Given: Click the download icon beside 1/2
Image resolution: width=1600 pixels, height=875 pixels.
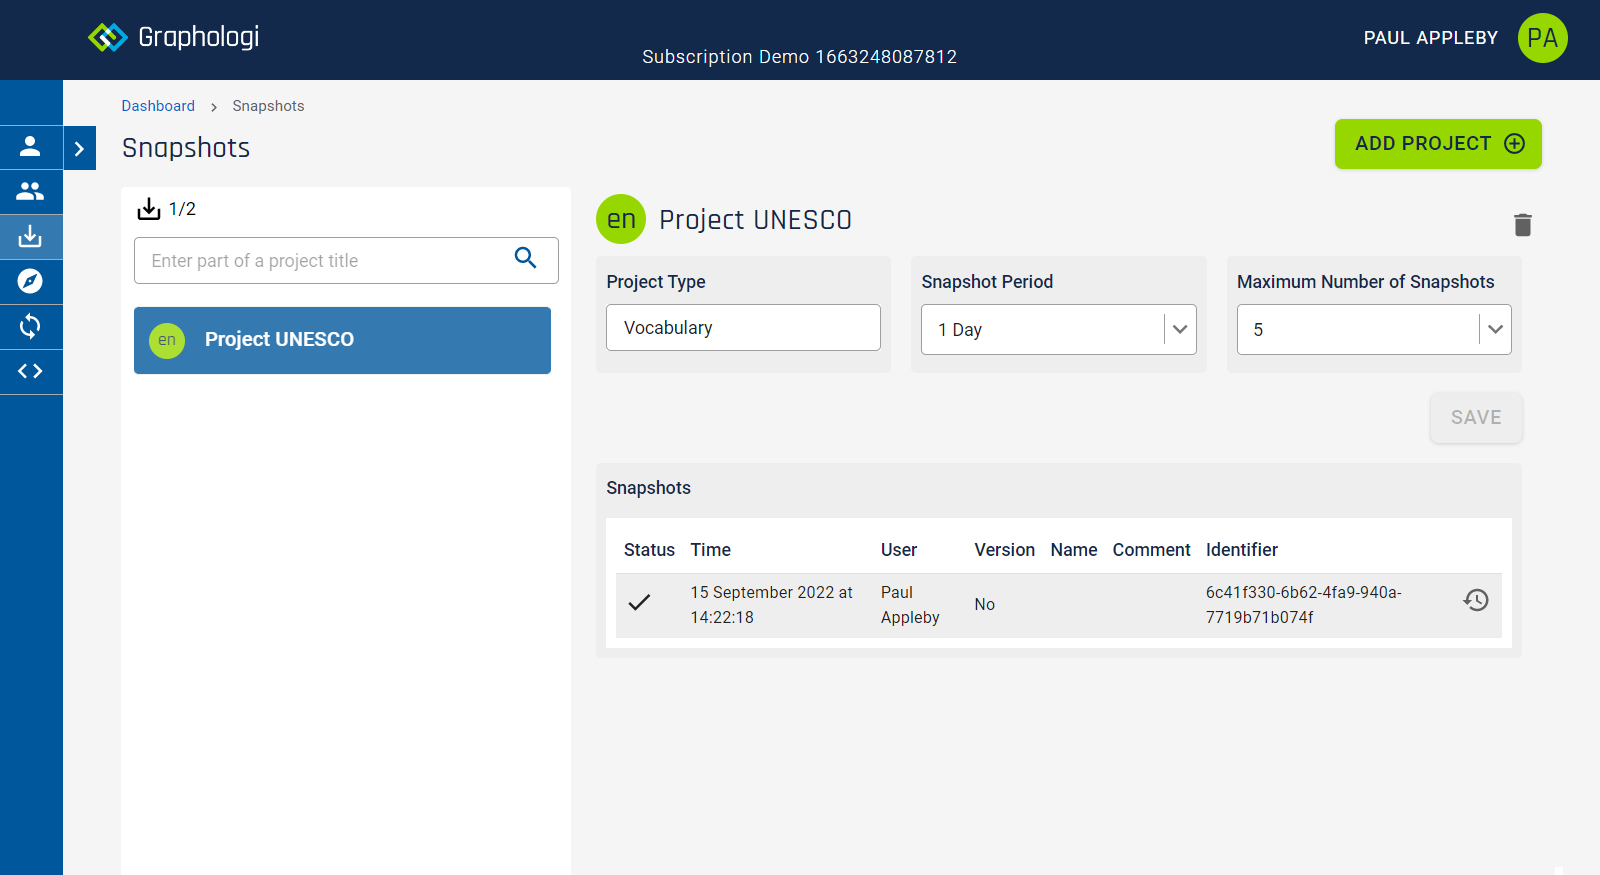Looking at the screenshot, I should [149, 208].
